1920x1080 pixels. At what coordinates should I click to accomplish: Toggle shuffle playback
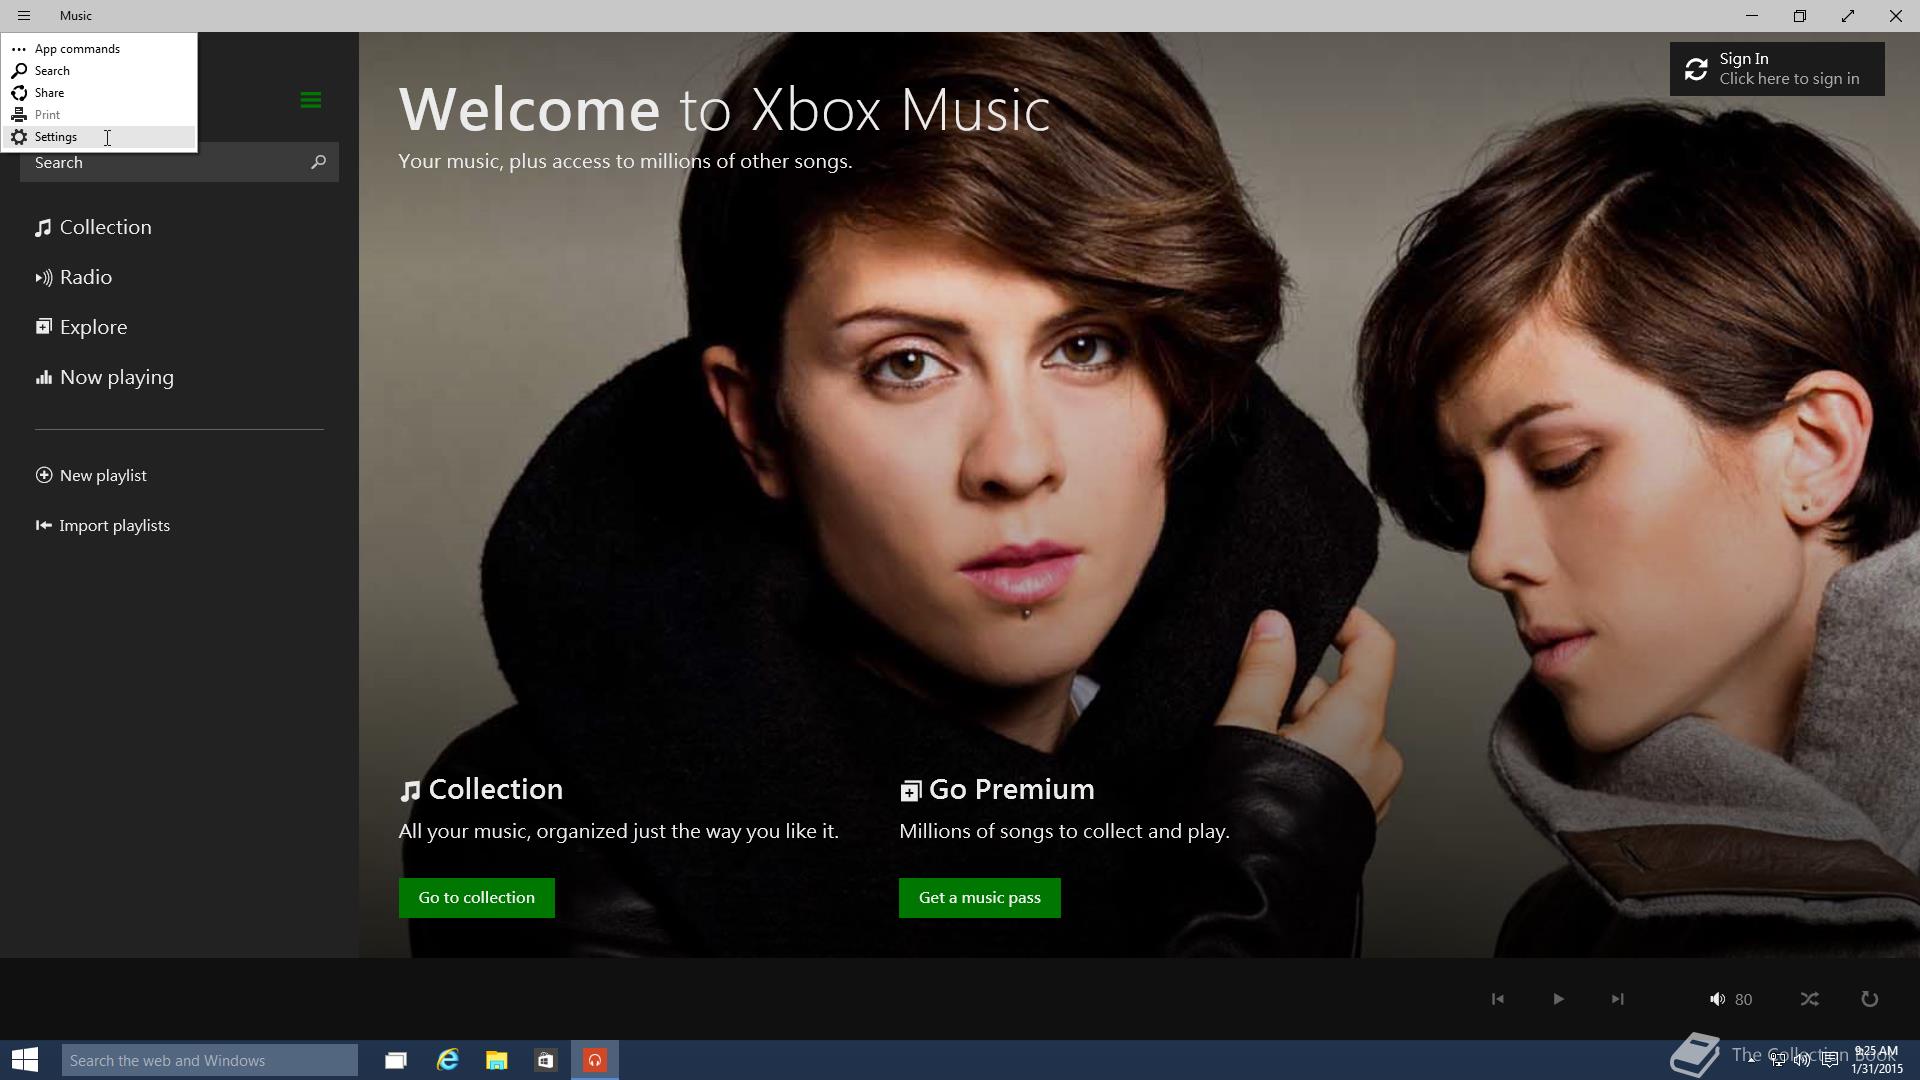1810,999
